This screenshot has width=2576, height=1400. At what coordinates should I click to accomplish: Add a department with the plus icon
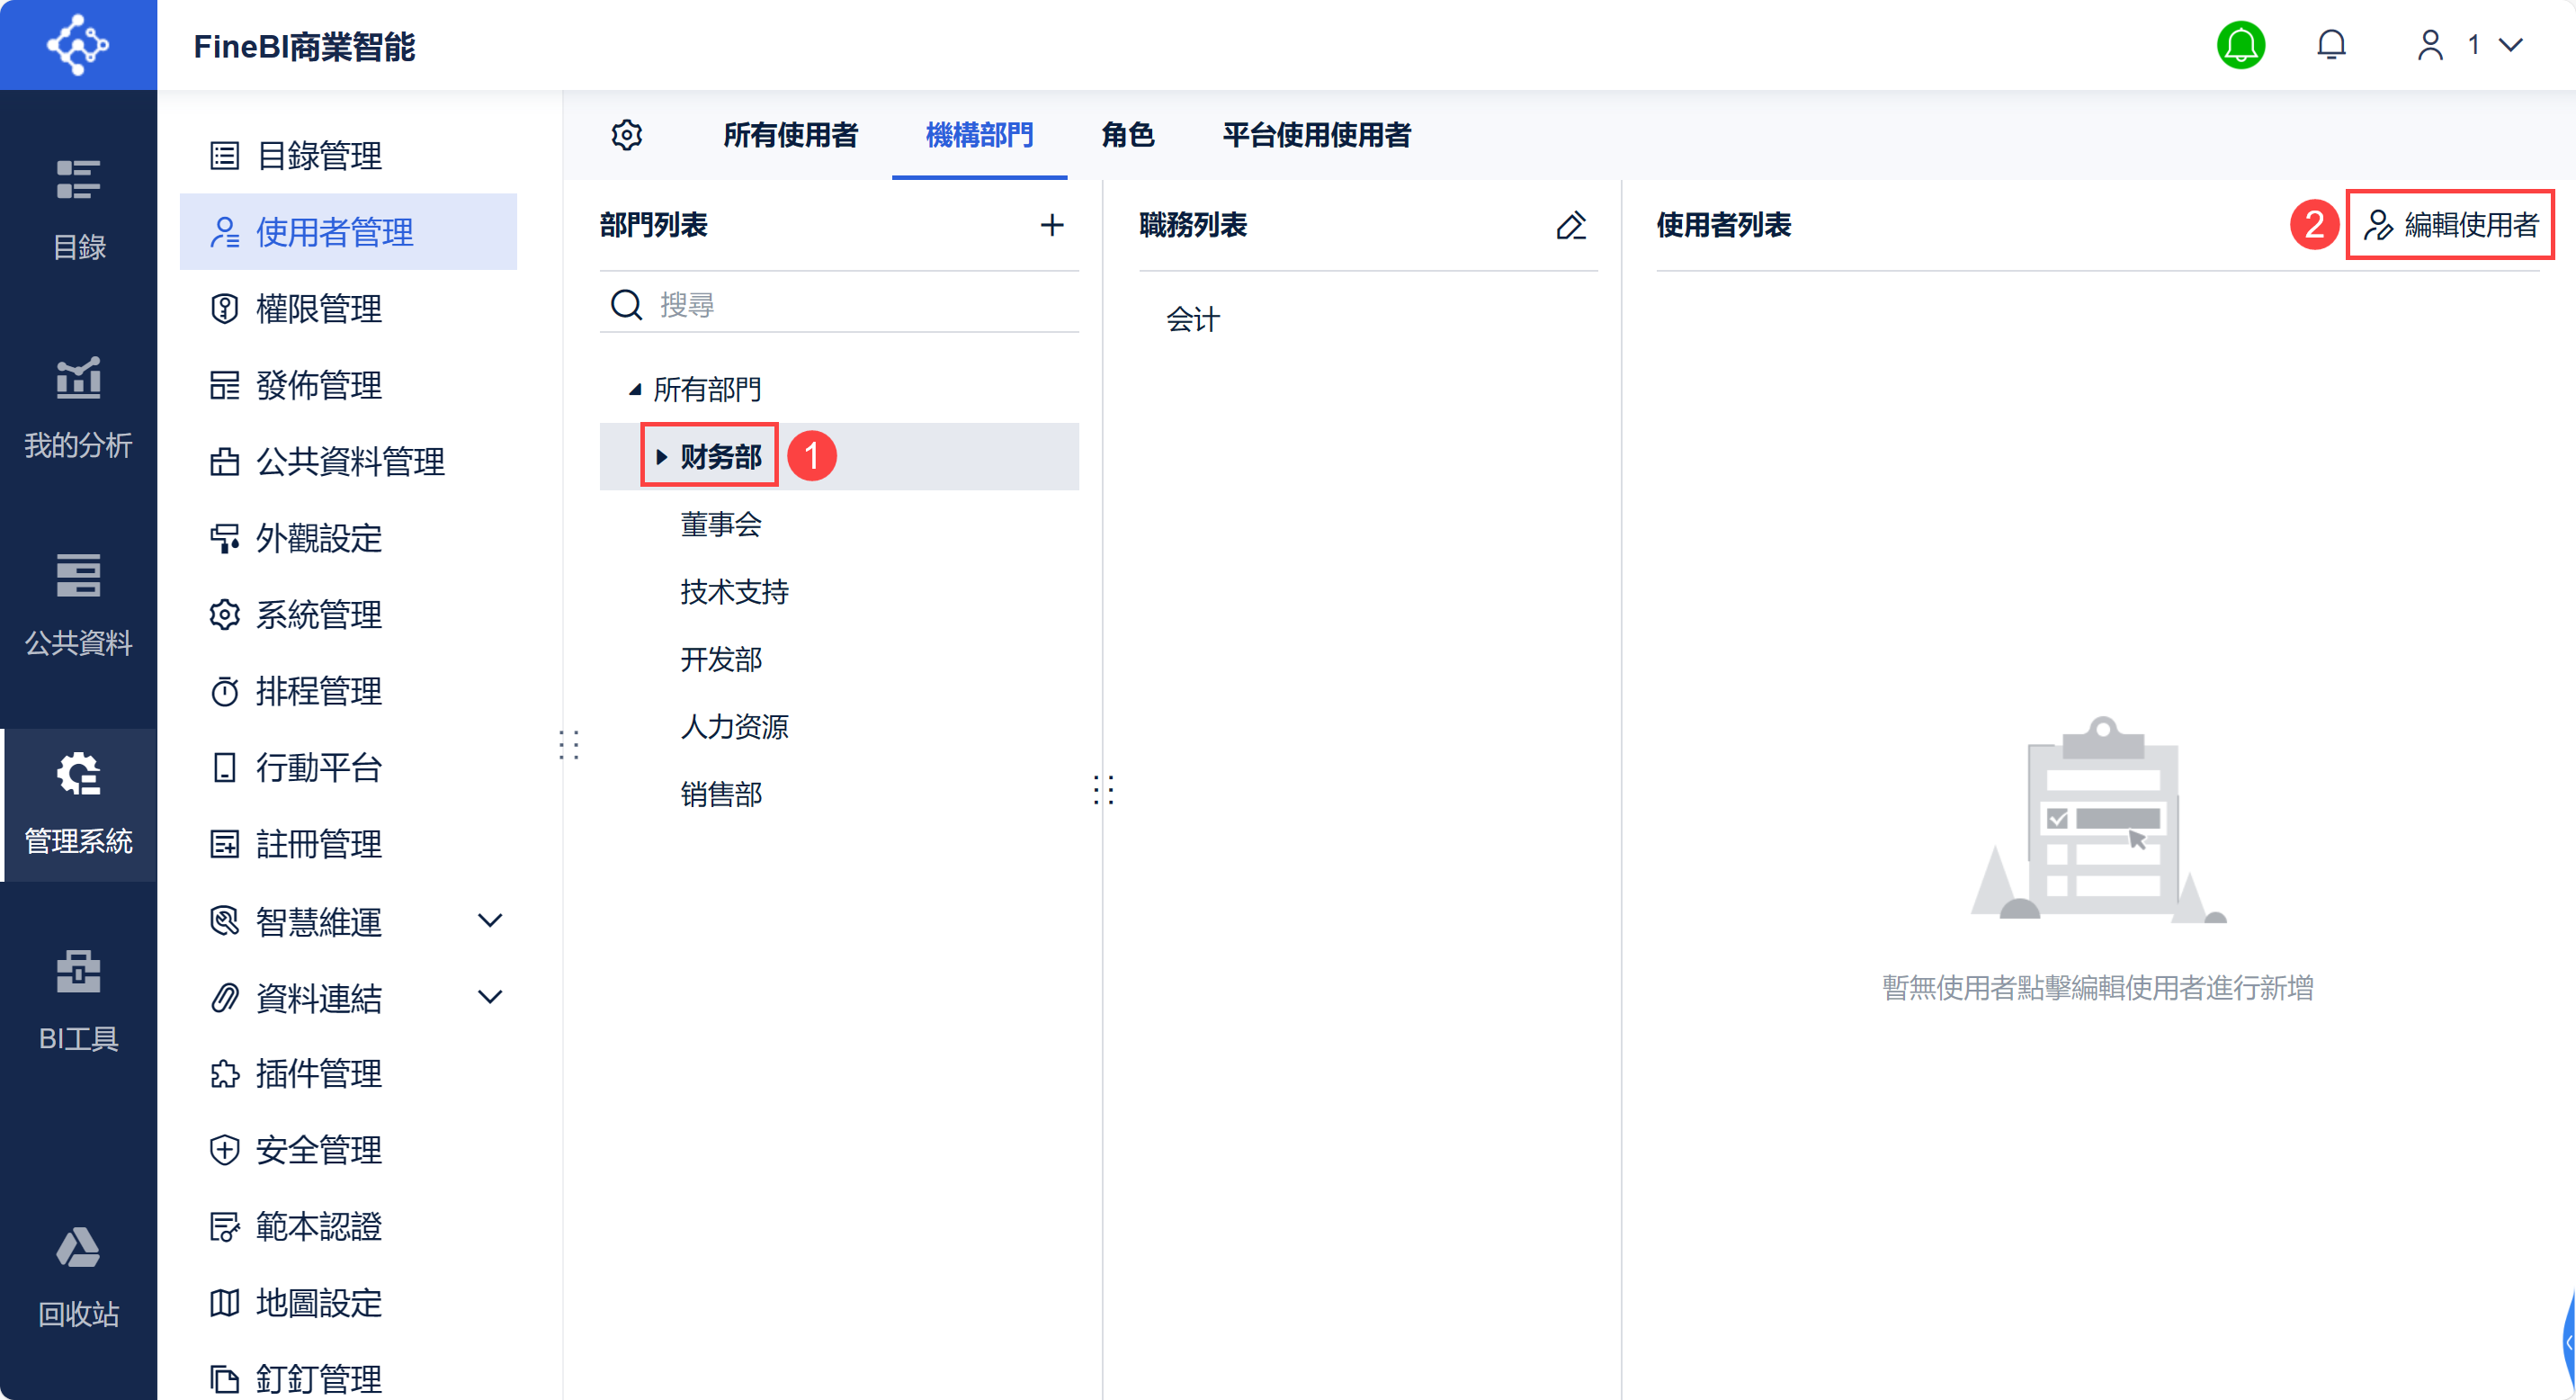1051,225
